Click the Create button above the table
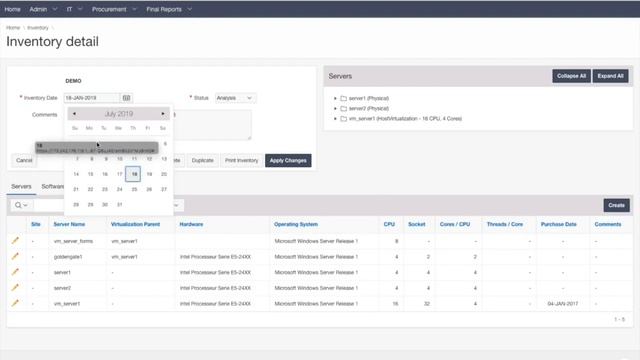This screenshot has height=360, width=640. click(x=616, y=205)
